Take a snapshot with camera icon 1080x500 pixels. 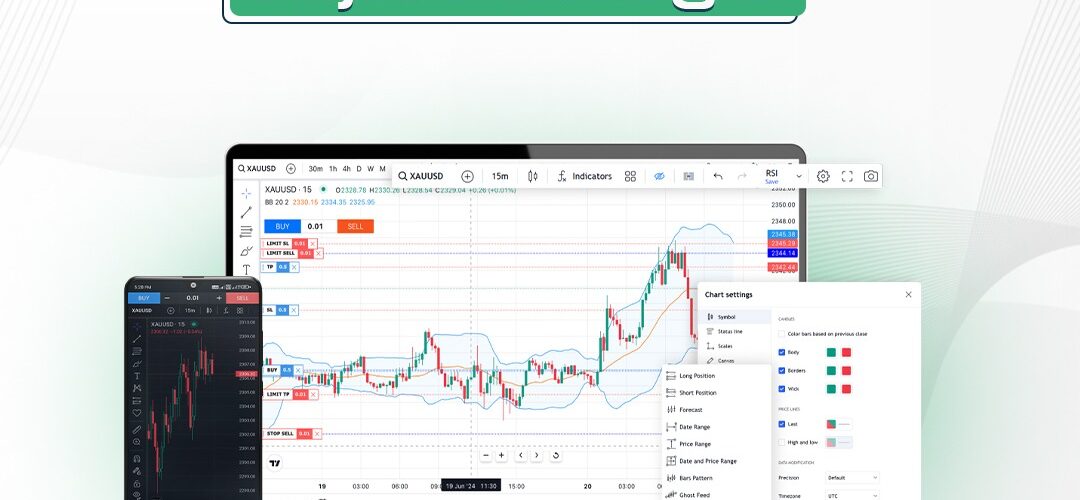click(x=871, y=176)
